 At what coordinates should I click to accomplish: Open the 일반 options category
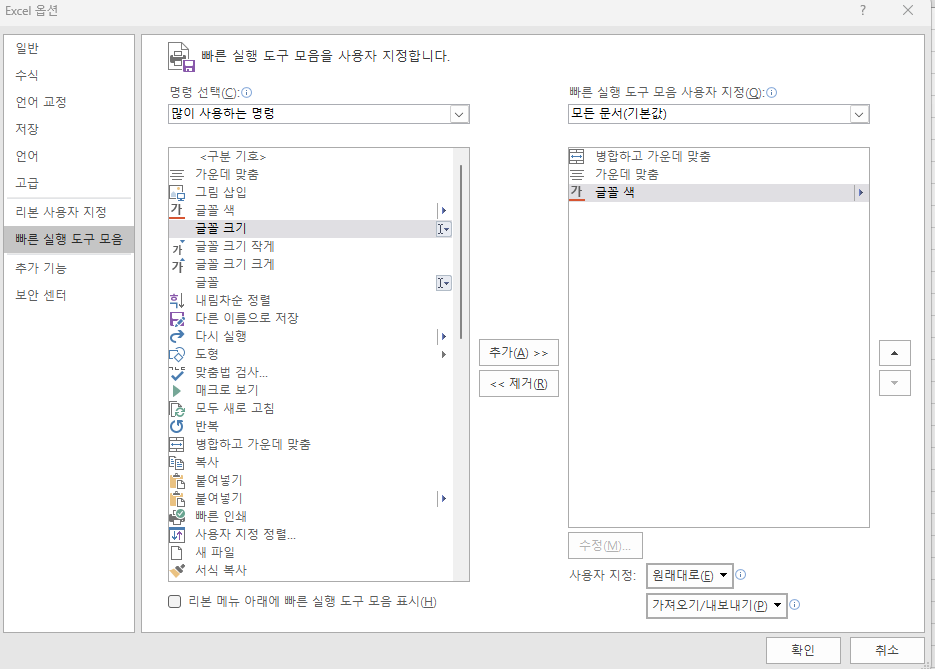27,48
